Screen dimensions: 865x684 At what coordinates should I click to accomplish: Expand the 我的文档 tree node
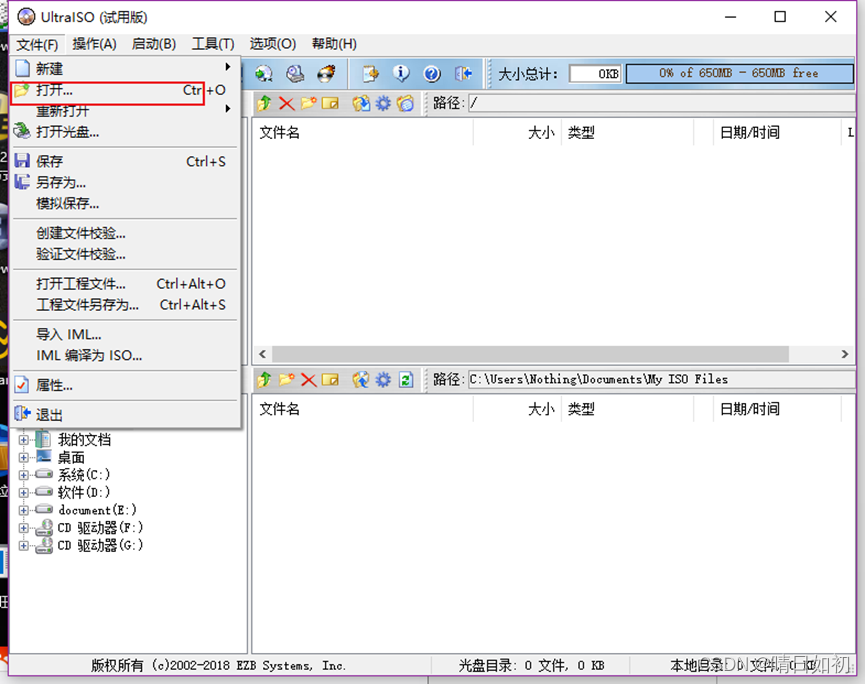coord(23,440)
